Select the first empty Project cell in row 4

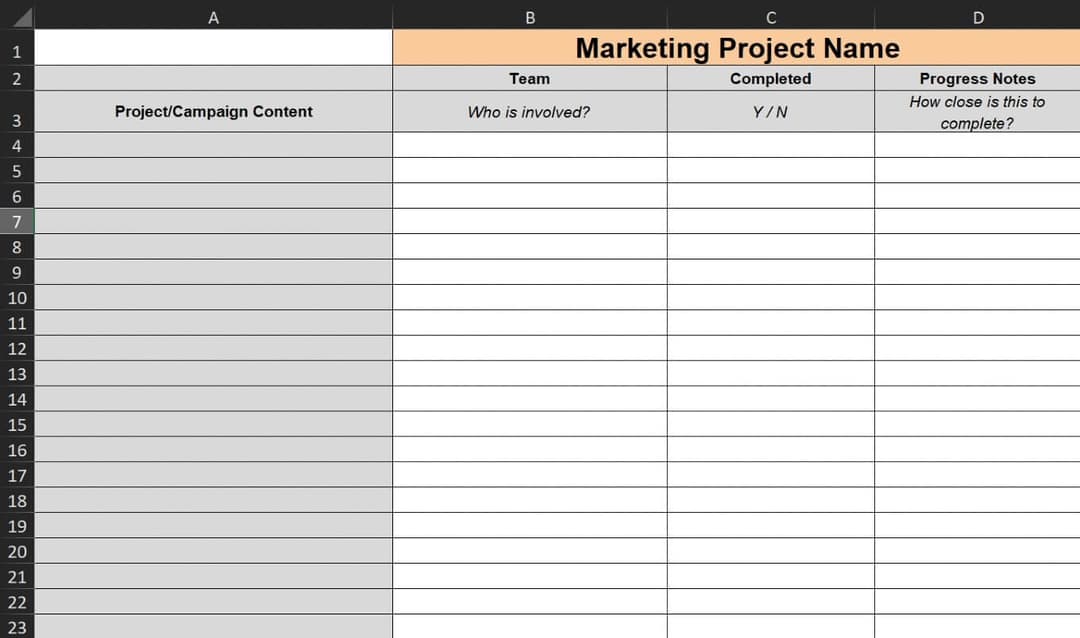tap(213, 146)
